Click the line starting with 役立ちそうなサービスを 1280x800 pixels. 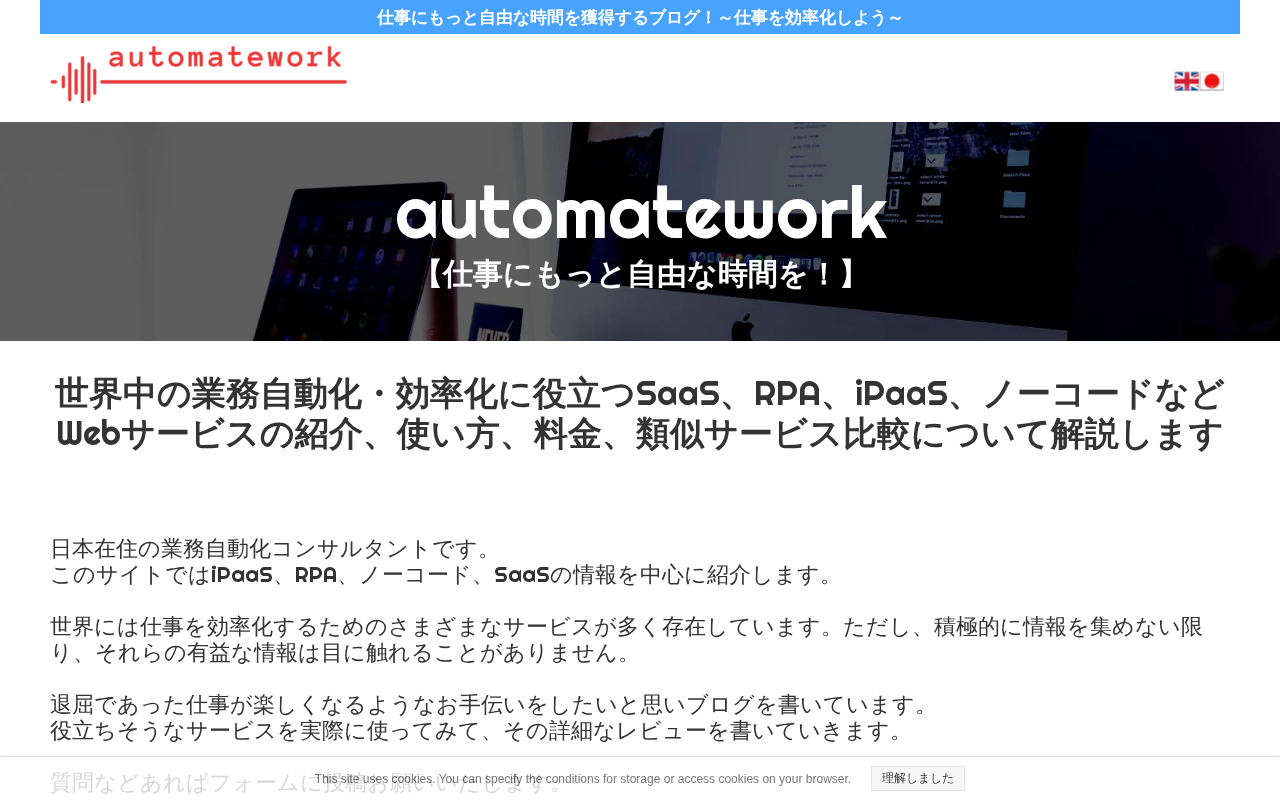pos(481,731)
